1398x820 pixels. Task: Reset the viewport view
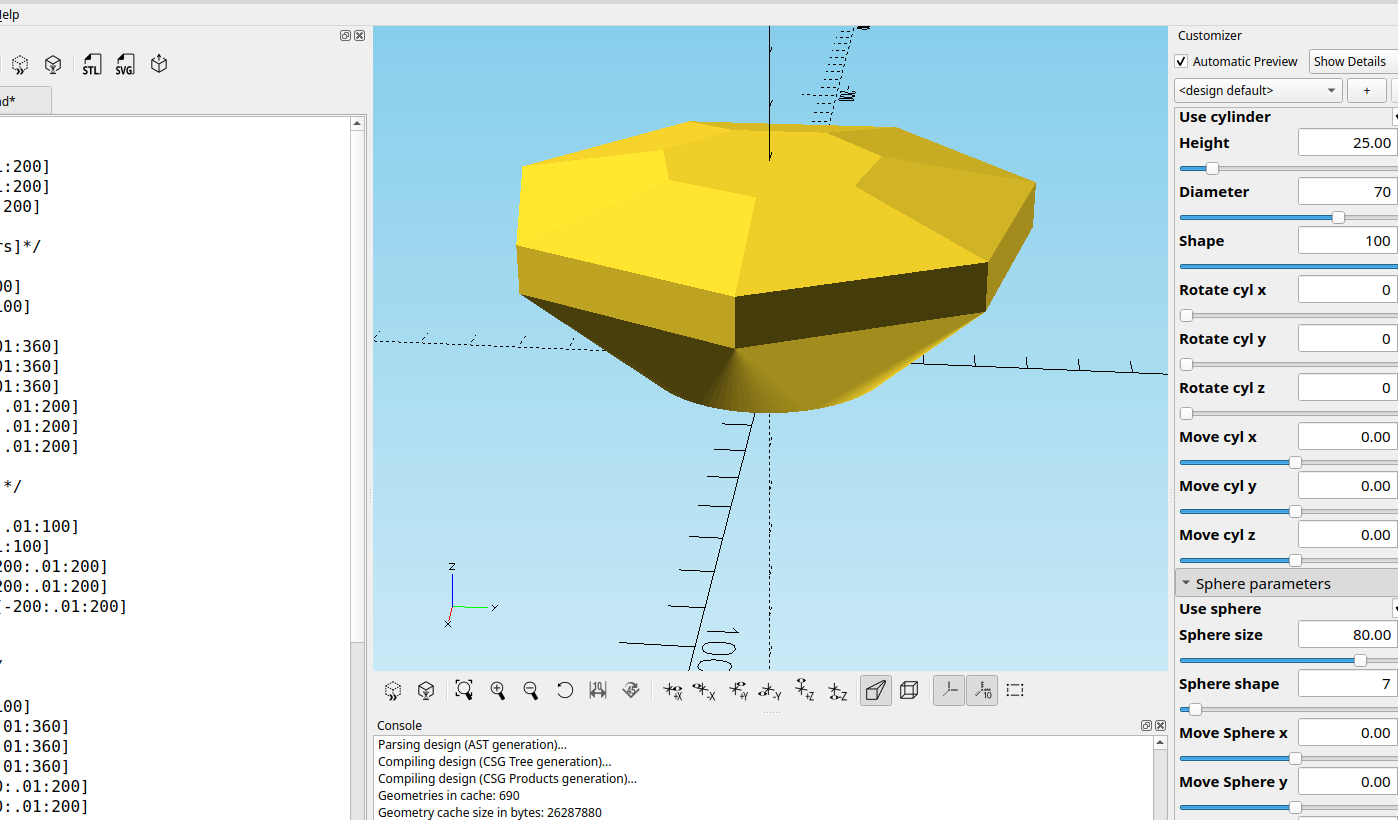(565, 690)
